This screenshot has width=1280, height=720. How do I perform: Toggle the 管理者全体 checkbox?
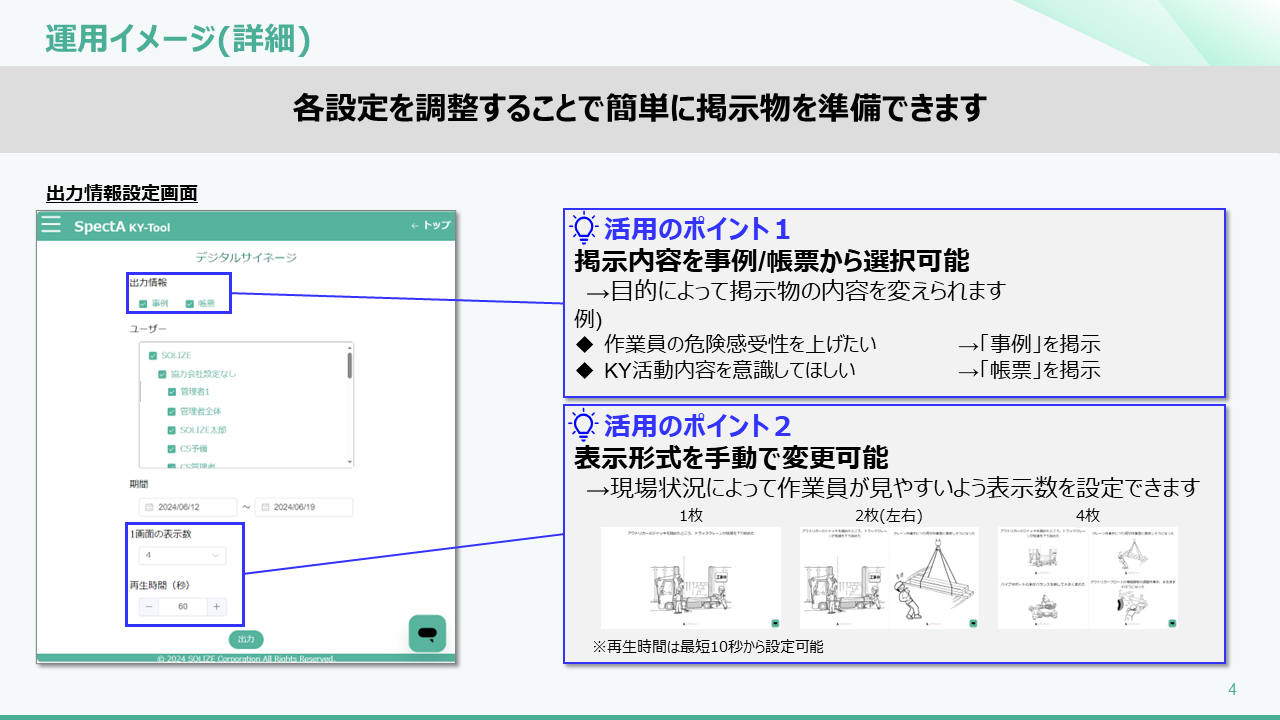tap(172, 411)
